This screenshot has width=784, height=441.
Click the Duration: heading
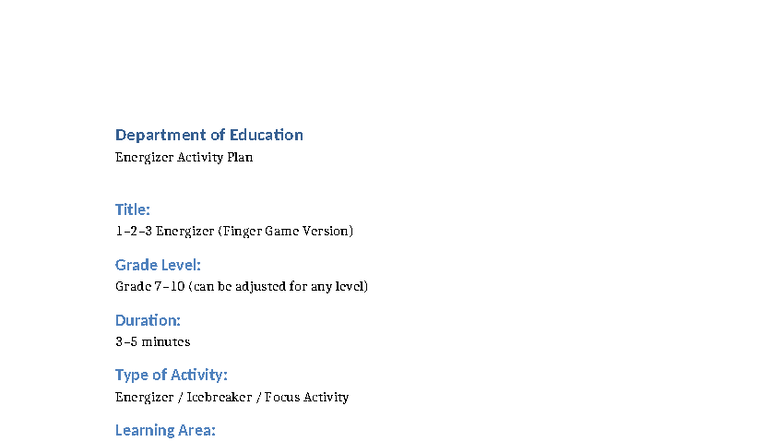pyautogui.click(x=147, y=320)
